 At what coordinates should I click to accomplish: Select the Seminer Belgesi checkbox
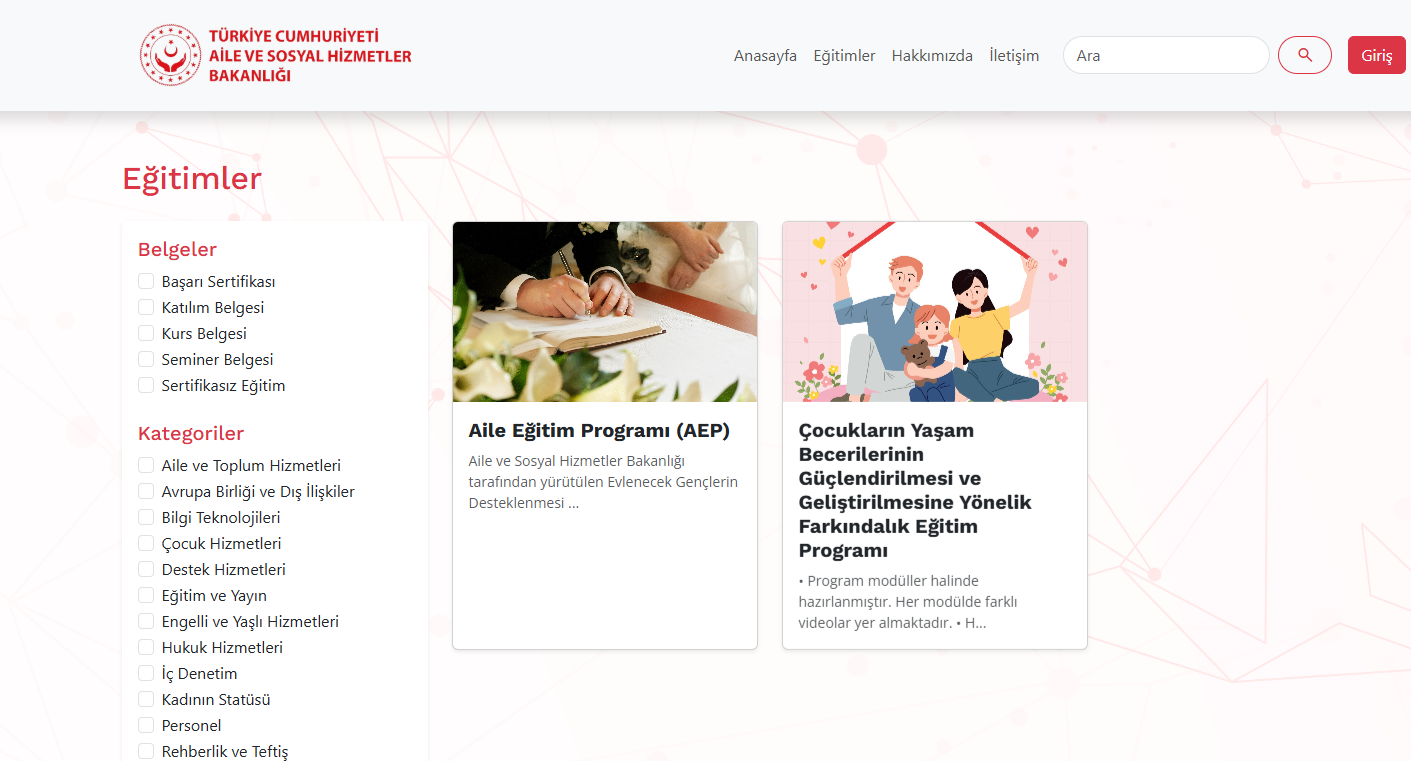[x=146, y=360]
